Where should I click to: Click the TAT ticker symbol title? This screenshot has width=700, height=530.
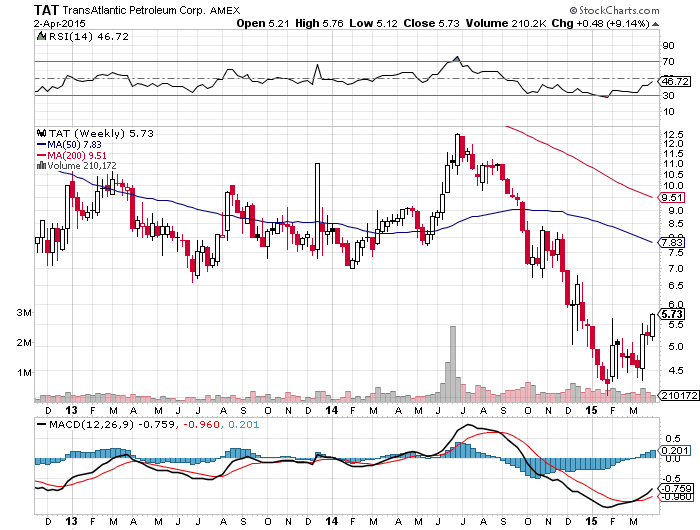46,10
